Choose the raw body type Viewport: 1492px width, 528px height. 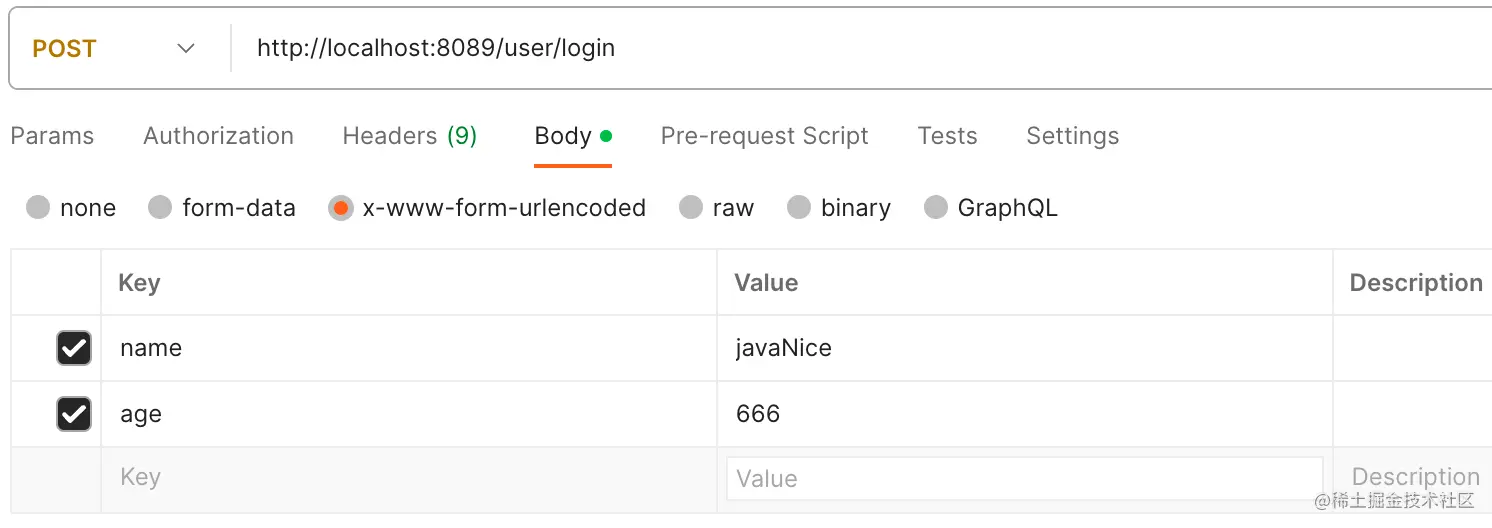[690, 208]
